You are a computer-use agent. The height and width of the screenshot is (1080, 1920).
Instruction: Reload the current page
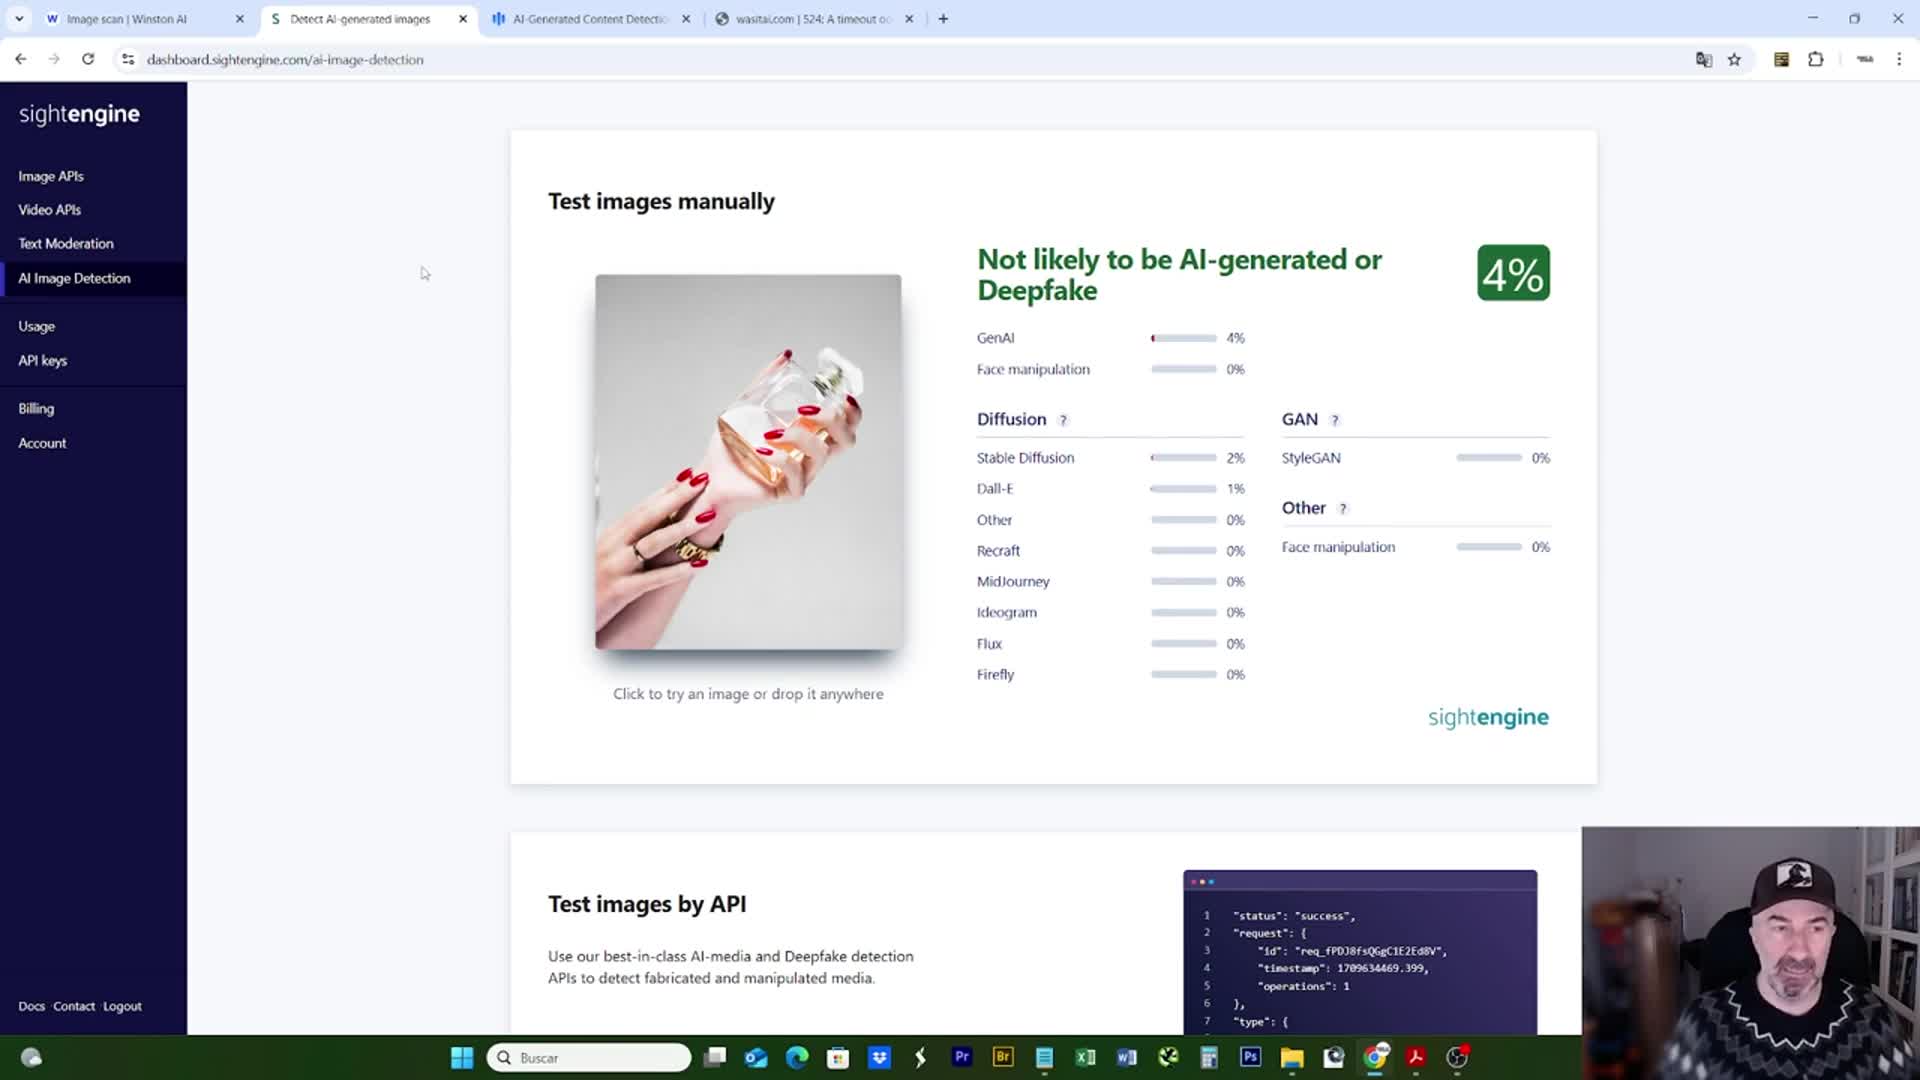pyautogui.click(x=88, y=60)
